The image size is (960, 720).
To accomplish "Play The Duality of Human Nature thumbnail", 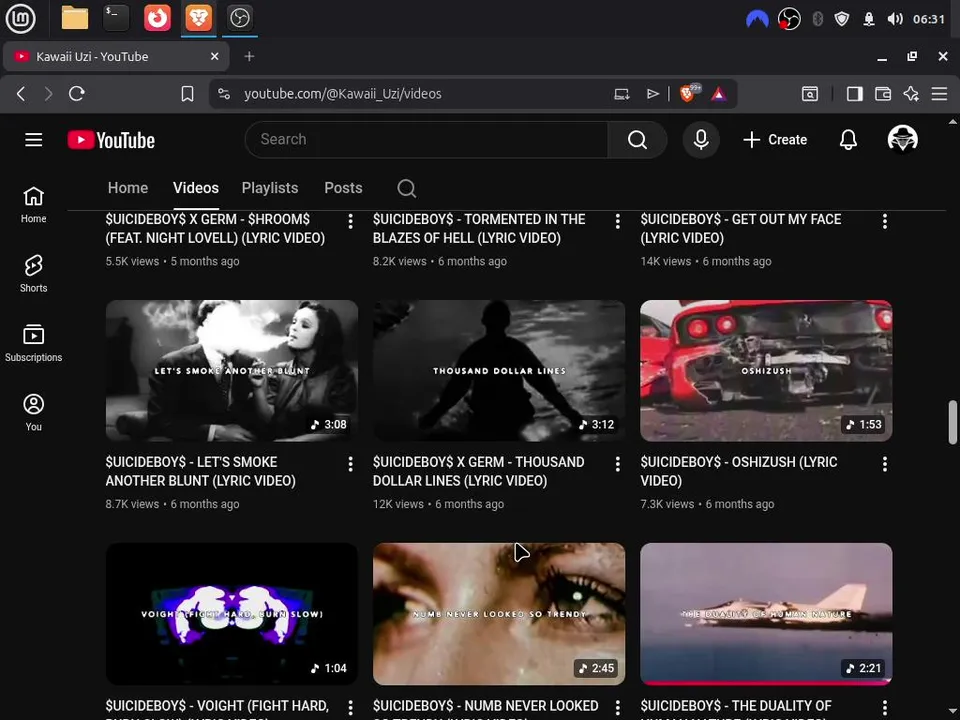I will pyautogui.click(x=766, y=613).
